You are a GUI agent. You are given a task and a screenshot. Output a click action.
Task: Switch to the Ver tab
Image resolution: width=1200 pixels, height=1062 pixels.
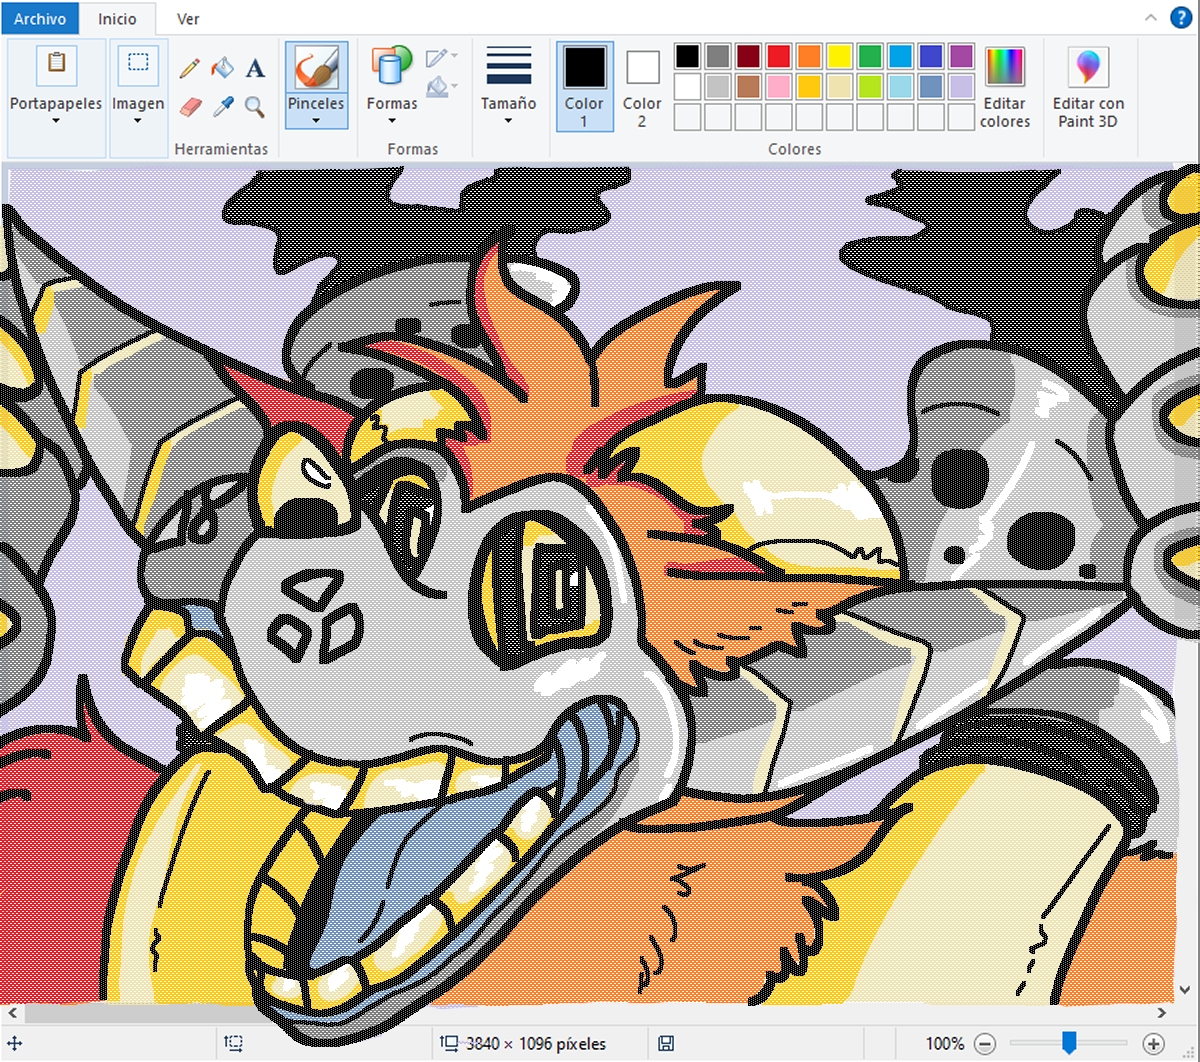[x=188, y=19]
